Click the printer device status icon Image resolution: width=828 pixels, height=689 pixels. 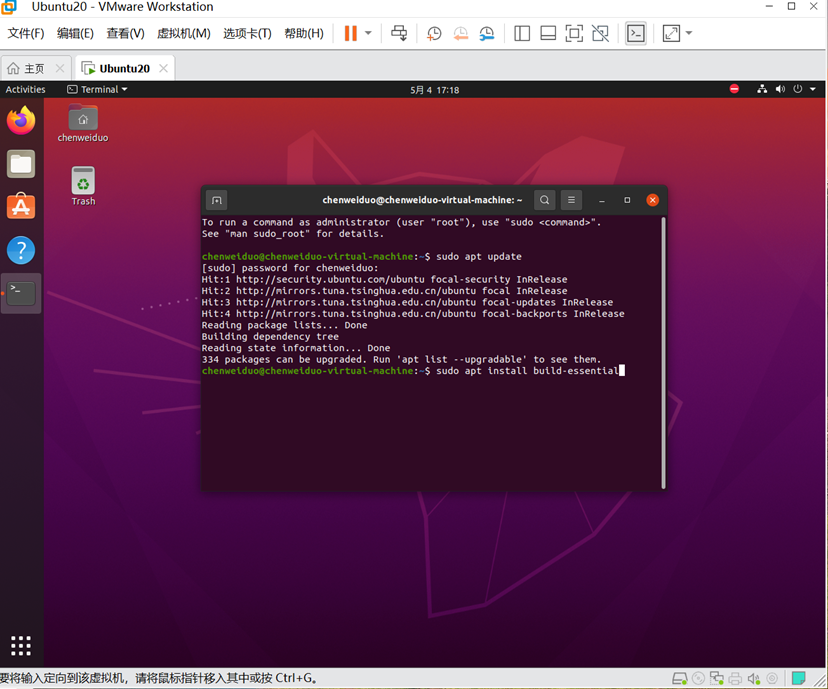tap(735, 678)
